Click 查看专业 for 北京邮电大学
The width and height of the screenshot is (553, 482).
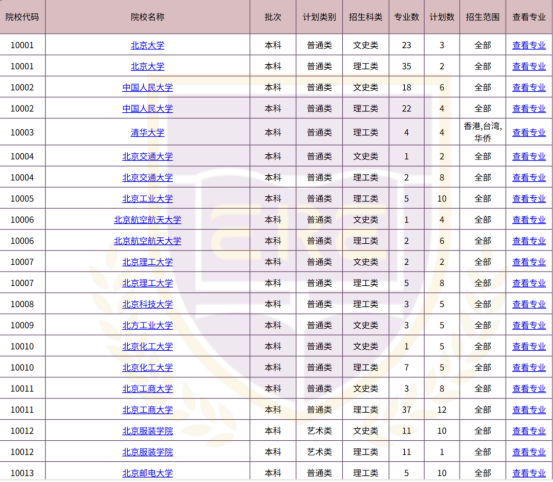[529, 473]
